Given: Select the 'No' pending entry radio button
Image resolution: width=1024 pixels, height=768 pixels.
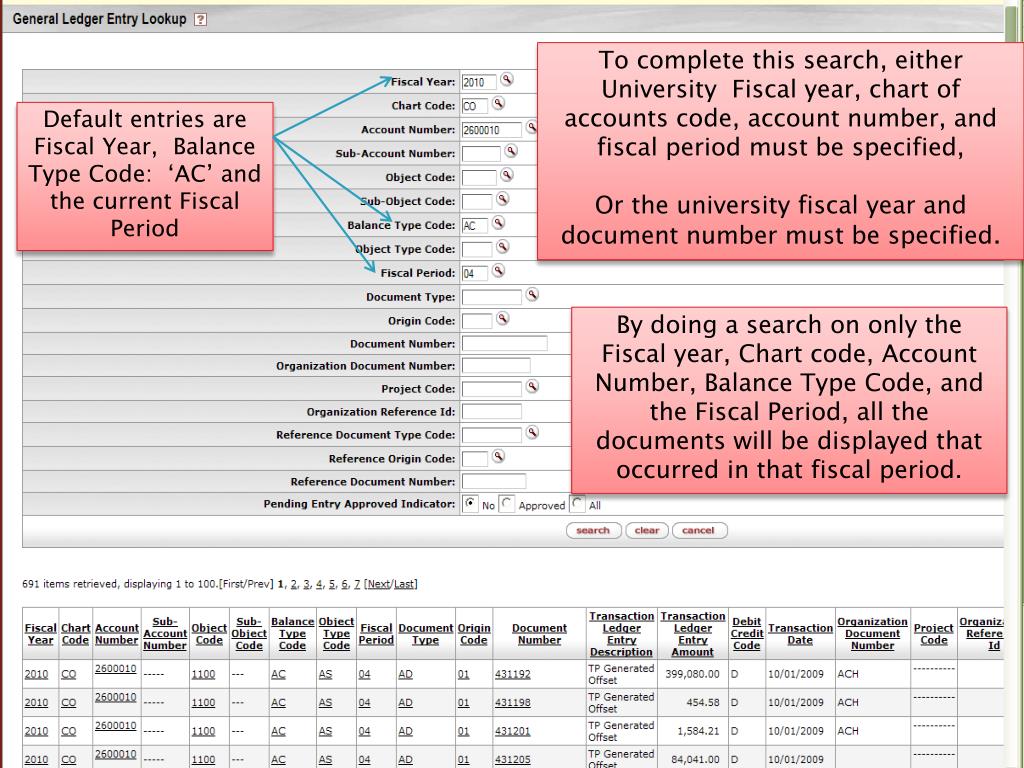Looking at the screenshot, I should coord(471,504).
